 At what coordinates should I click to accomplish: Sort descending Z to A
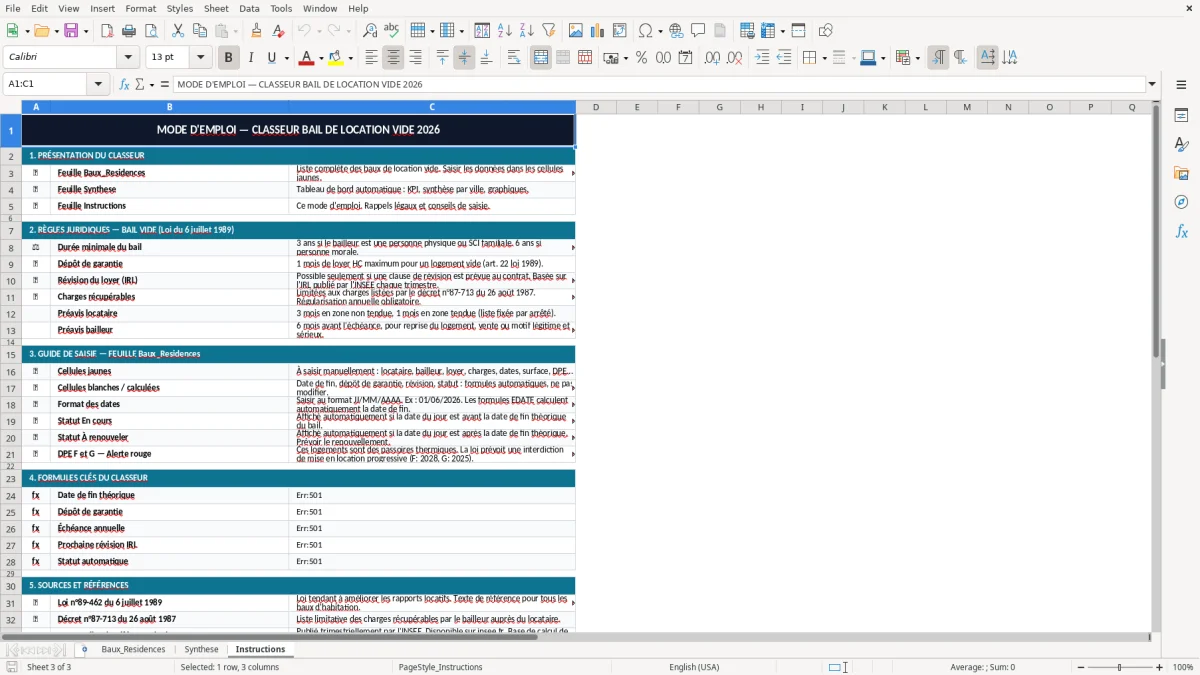[527, 31]
